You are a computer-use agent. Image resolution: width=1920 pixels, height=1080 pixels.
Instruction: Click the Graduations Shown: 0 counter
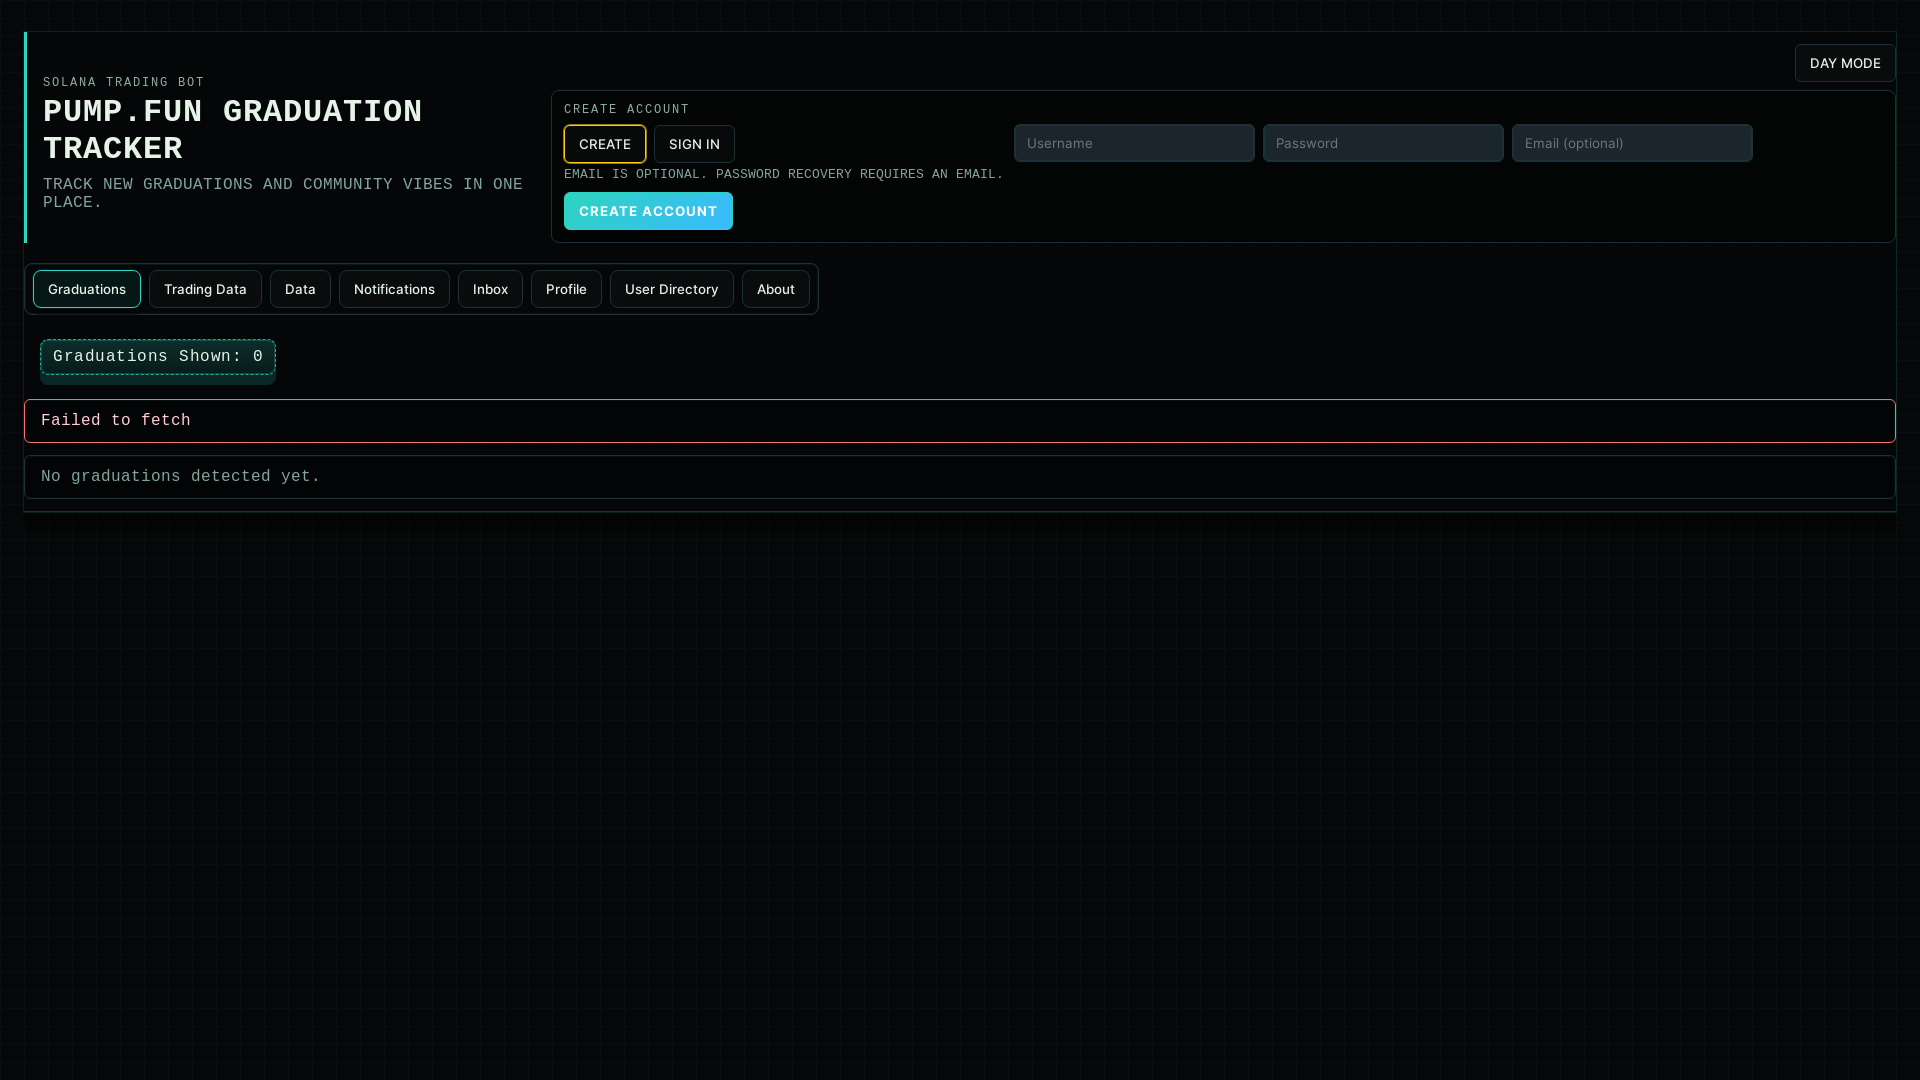pos(158,357)
